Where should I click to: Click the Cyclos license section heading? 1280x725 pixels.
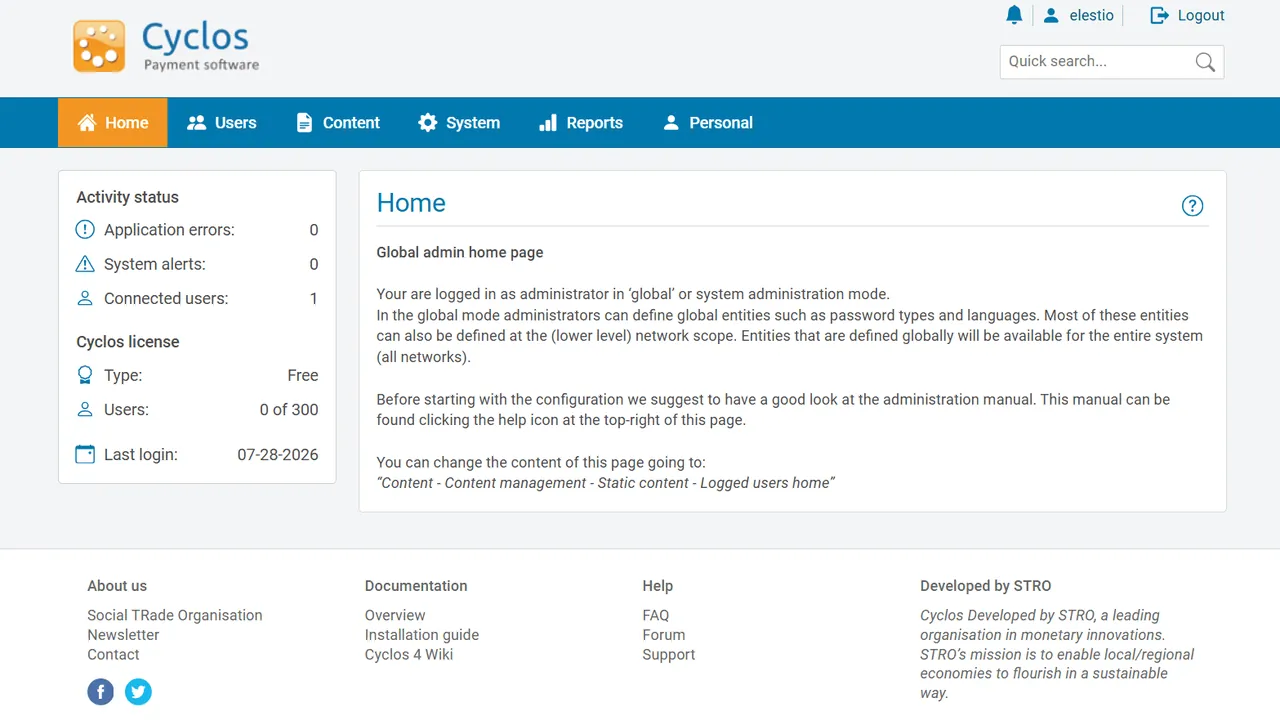click(x=128, y=341)
